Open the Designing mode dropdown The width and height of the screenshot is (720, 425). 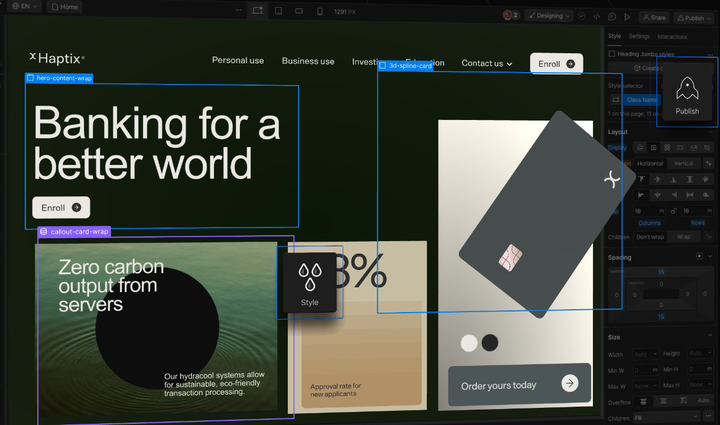pyautogui.click(x=549, y=16)
